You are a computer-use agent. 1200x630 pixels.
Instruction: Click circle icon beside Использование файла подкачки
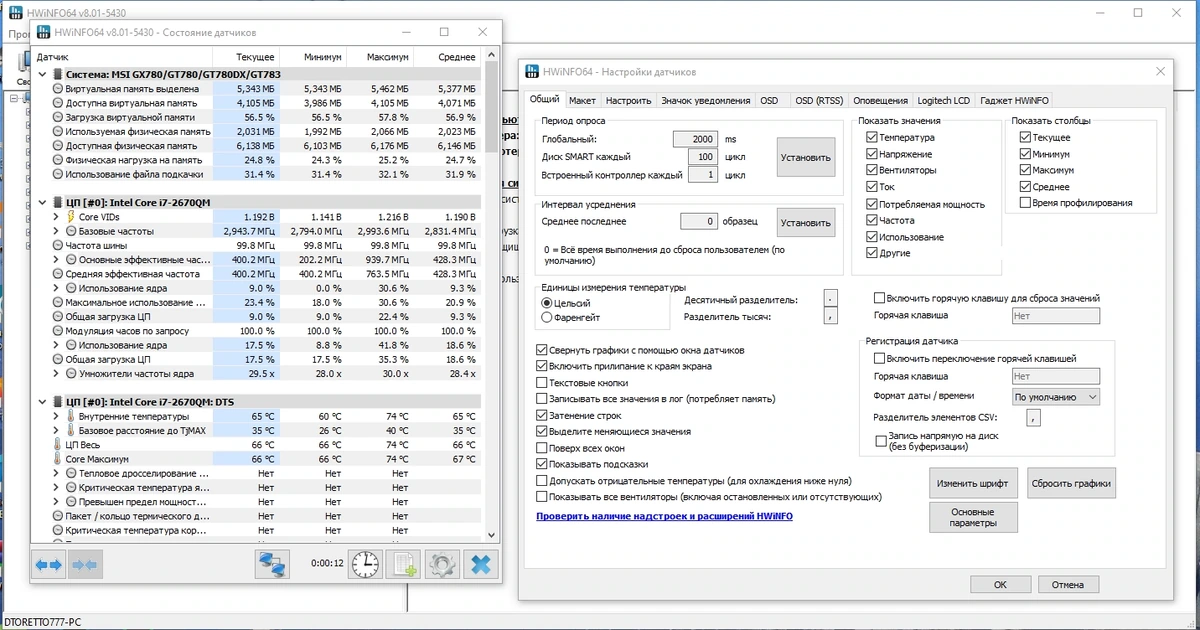(58, 174)
